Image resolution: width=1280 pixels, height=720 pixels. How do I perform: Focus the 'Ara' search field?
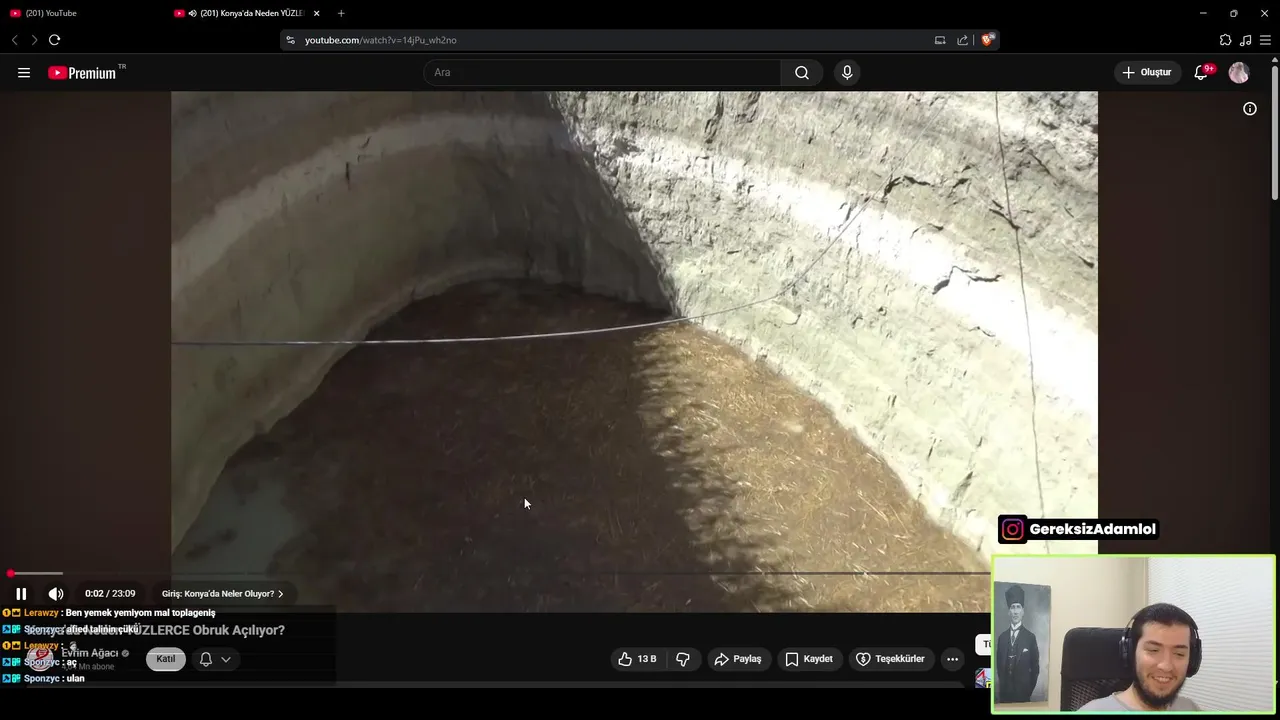[x=602, y=72]
